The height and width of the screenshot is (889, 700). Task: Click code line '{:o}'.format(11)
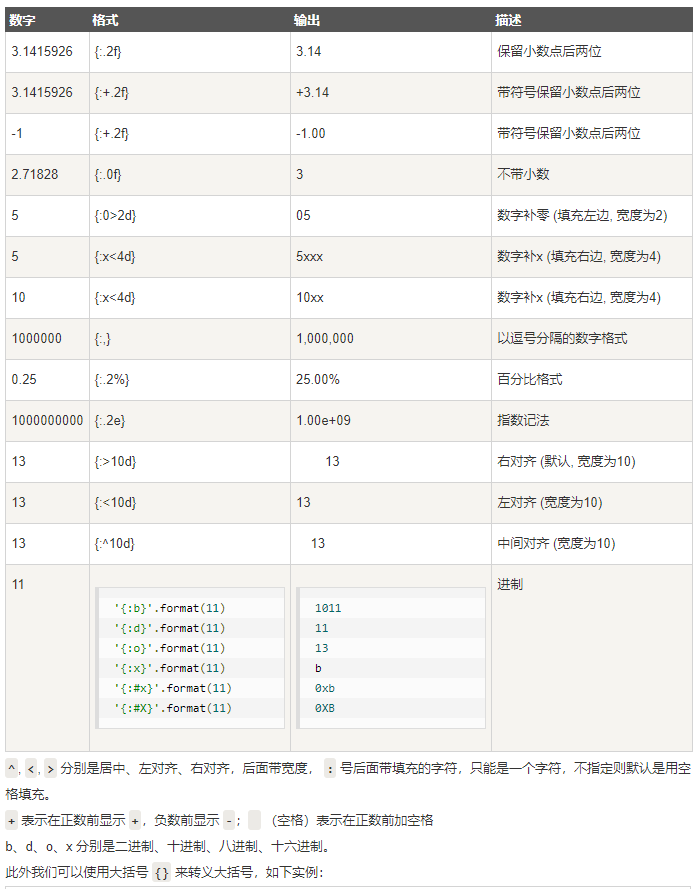point(169,648)
